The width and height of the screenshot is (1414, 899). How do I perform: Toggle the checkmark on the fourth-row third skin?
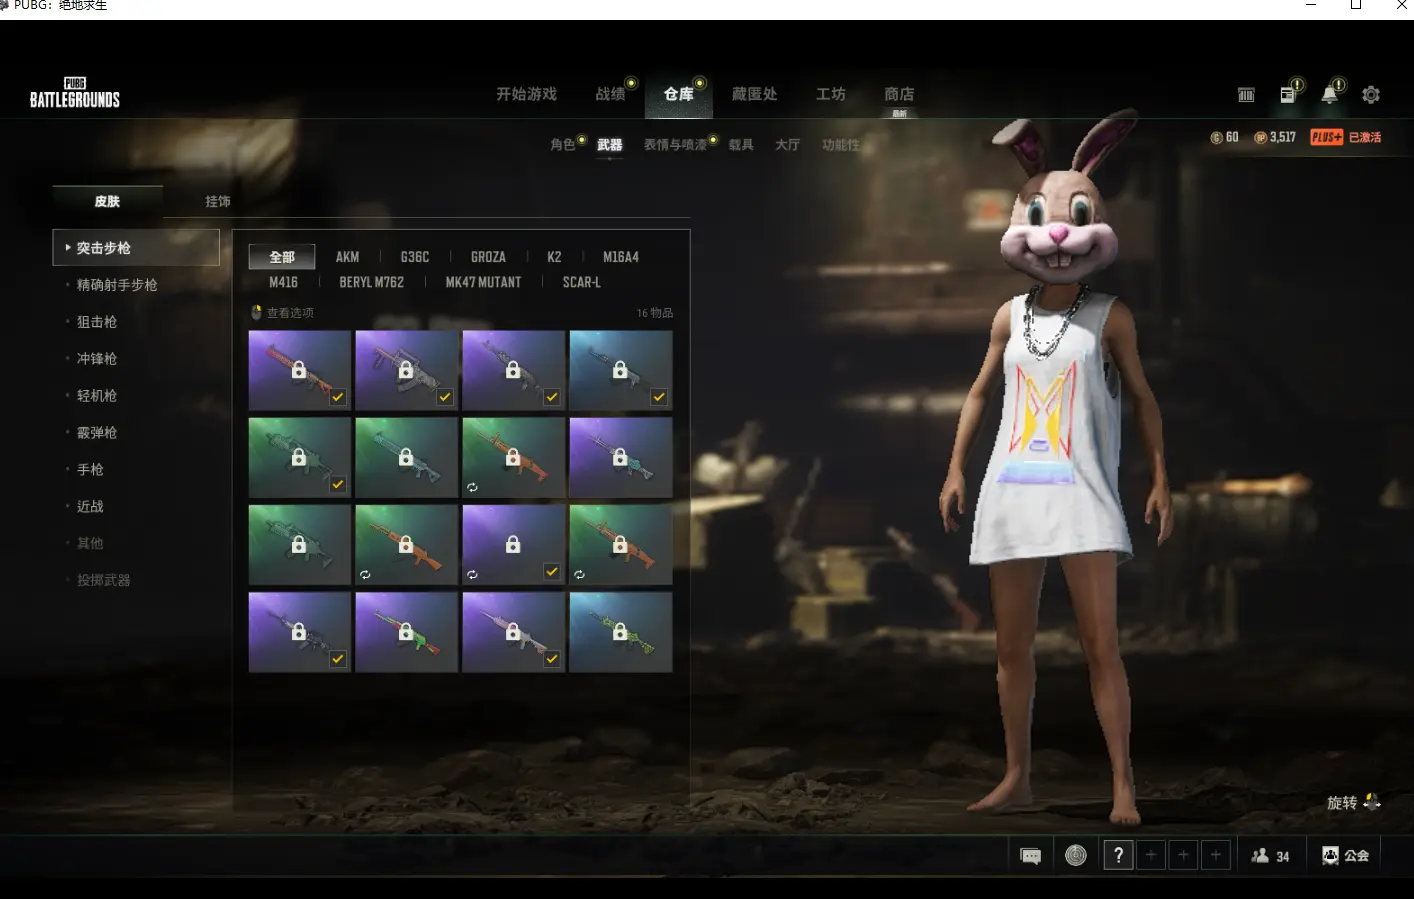click(x=552, y=659)
